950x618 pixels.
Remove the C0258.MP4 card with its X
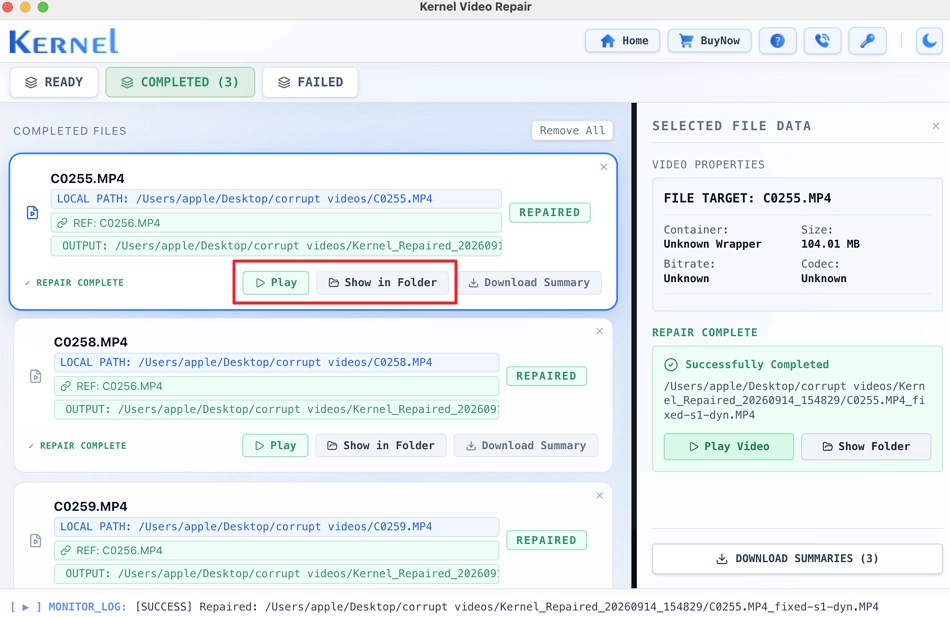point(599,331)
